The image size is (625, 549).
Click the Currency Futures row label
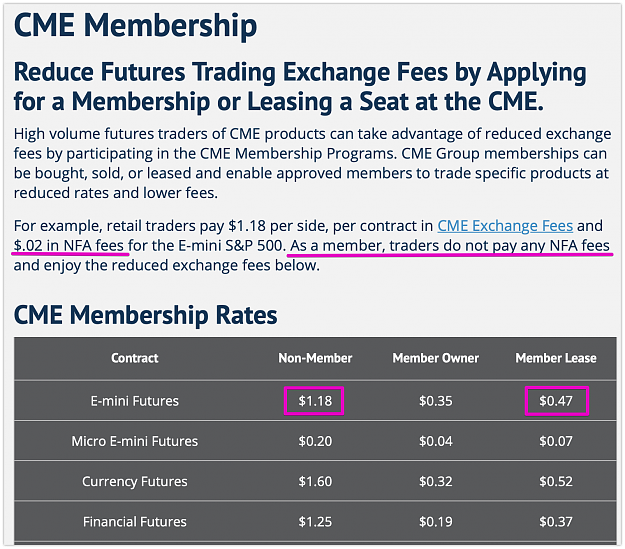(135, 482)
